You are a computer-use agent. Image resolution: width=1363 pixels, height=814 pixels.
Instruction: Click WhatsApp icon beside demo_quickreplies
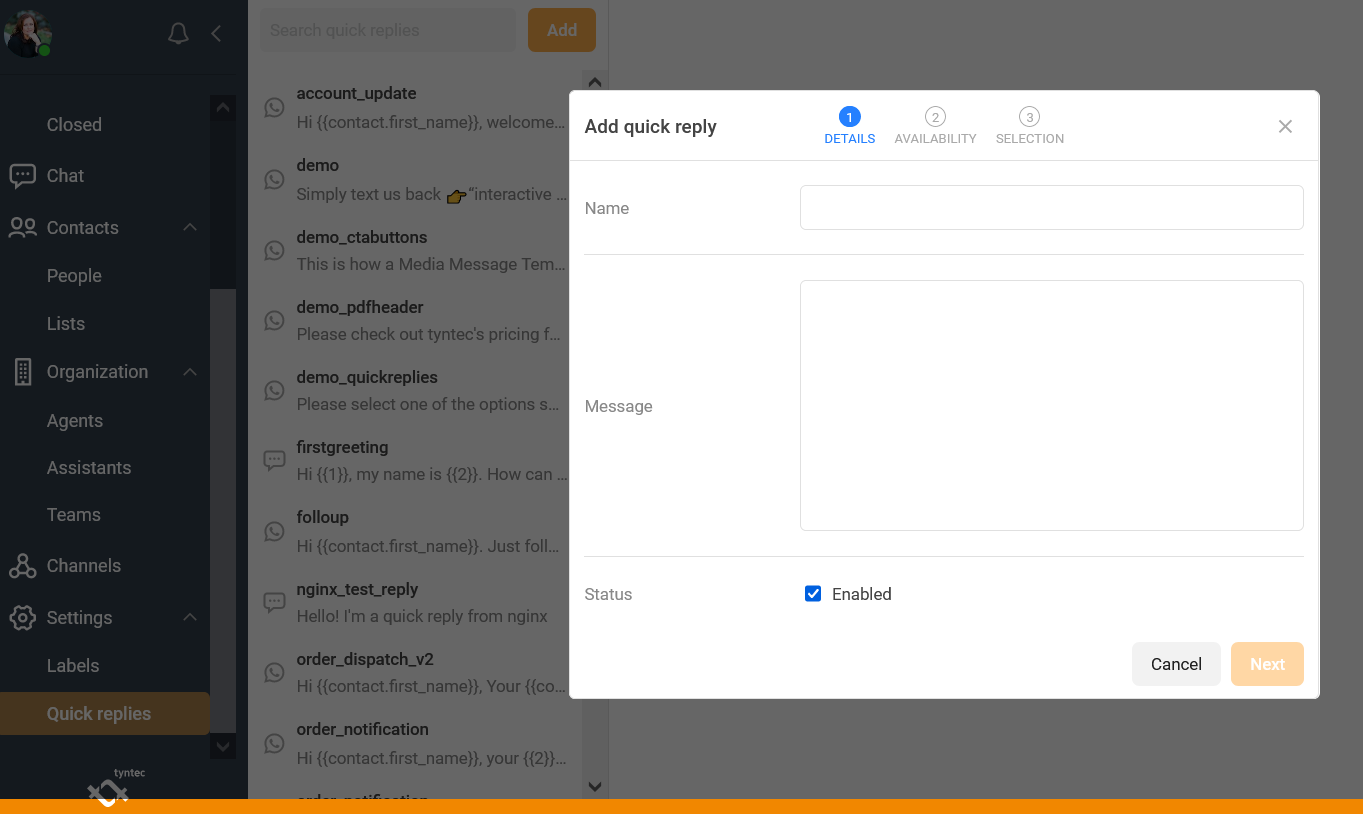pyautogui.click(x=274, y=391)
